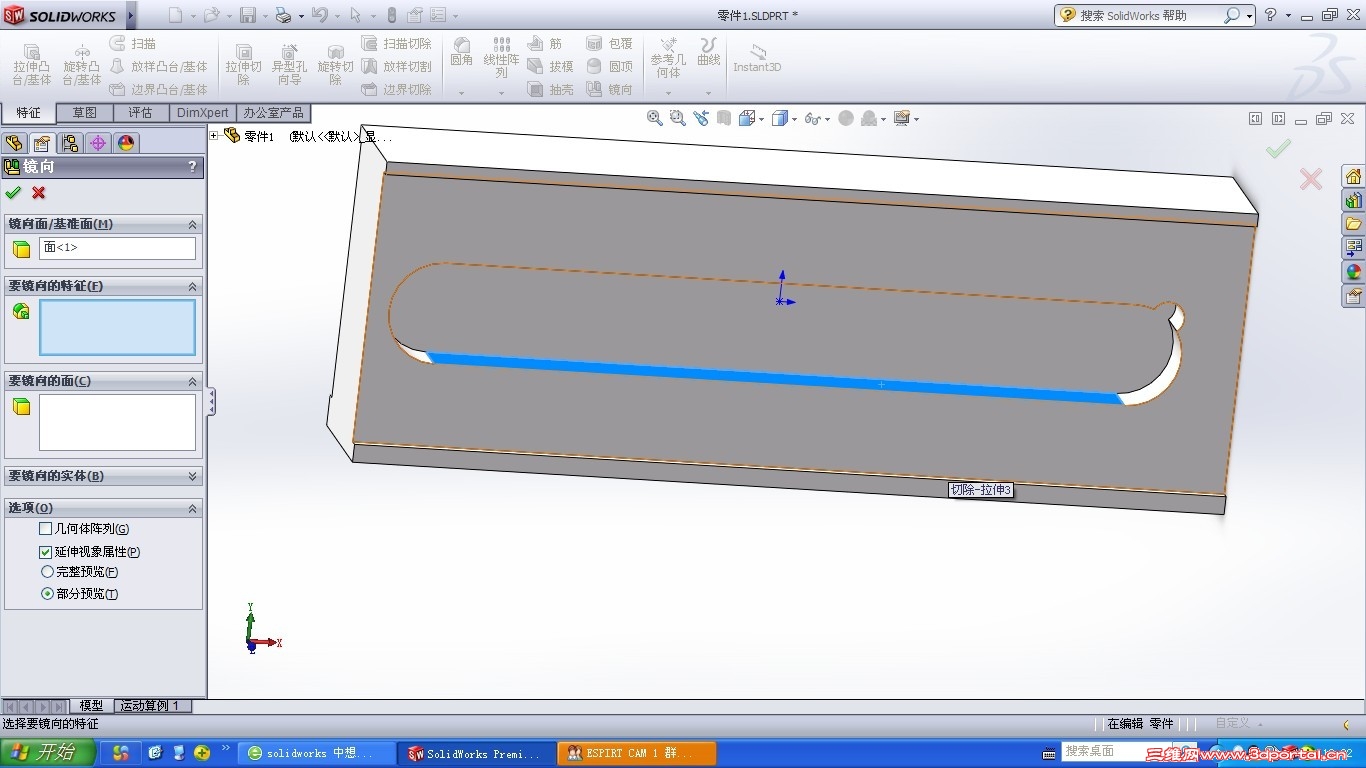Viewport: 1366px width, 768px height.
Task: Click the 拉伸切除 extruded cut tool
Action: [x=243, y=65]
